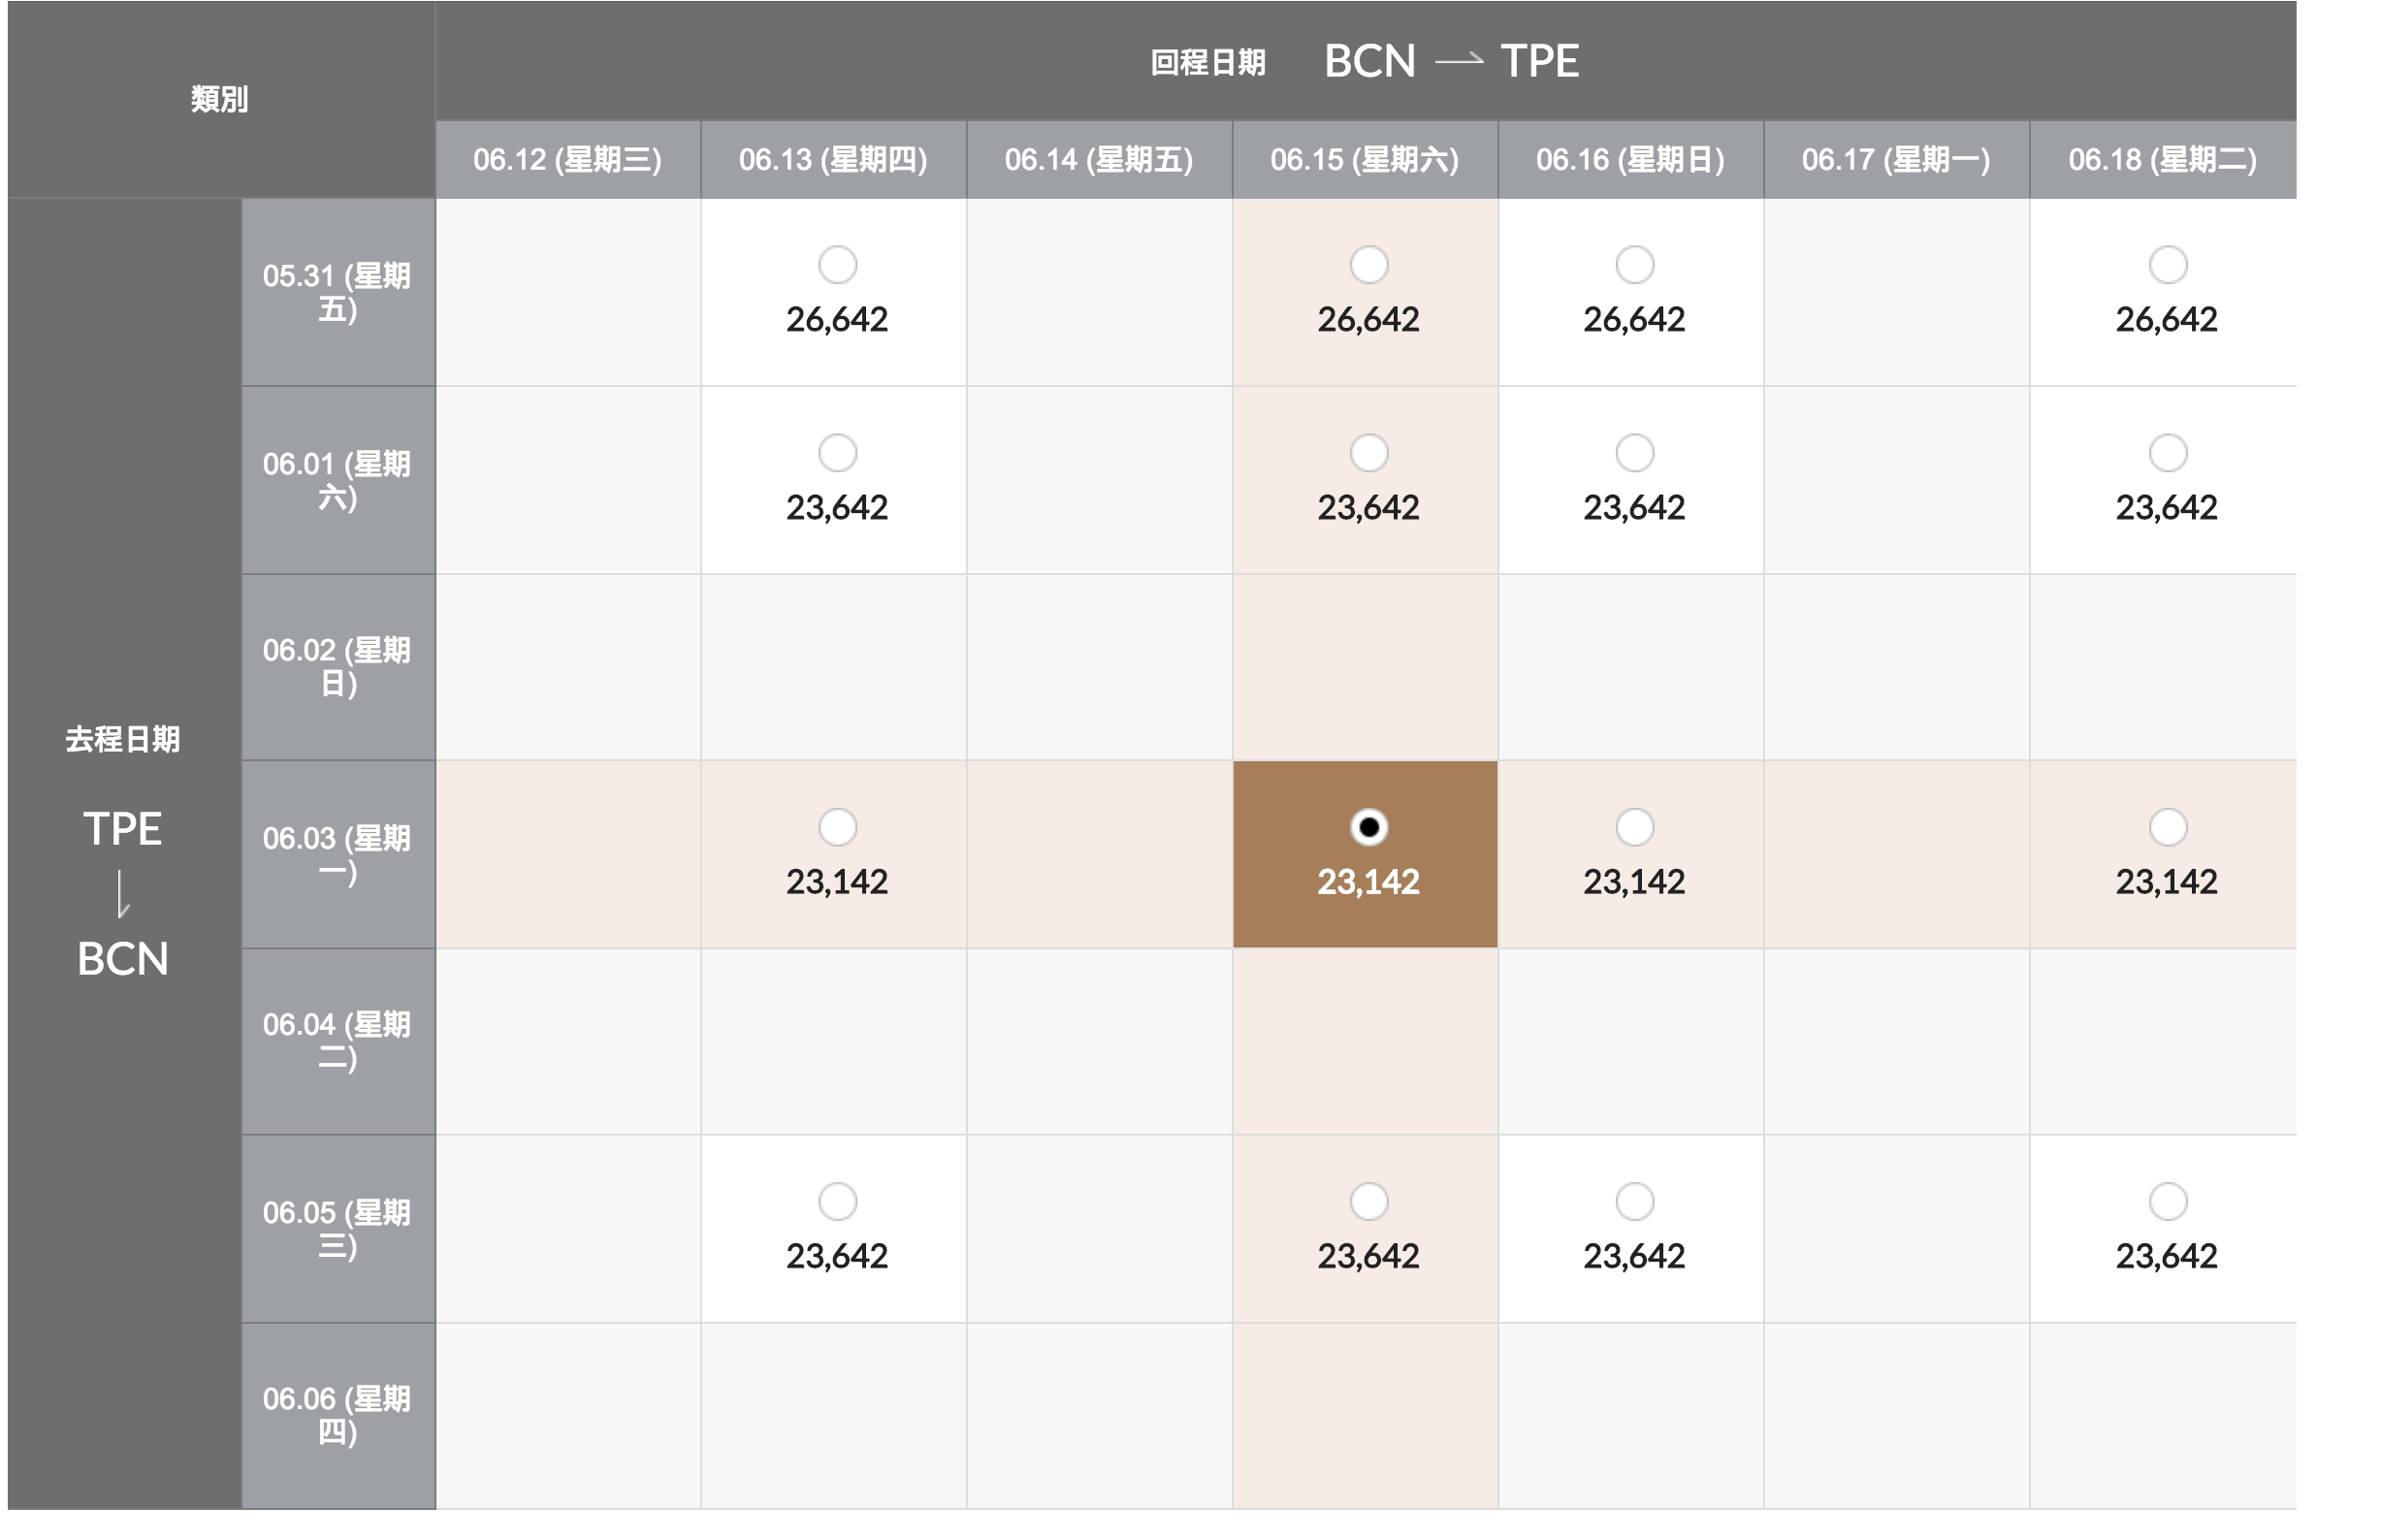Select 06.01 departure with 06.13 return fare
The height and width of the screenshot is (1540, 2382).
(837, 453)
